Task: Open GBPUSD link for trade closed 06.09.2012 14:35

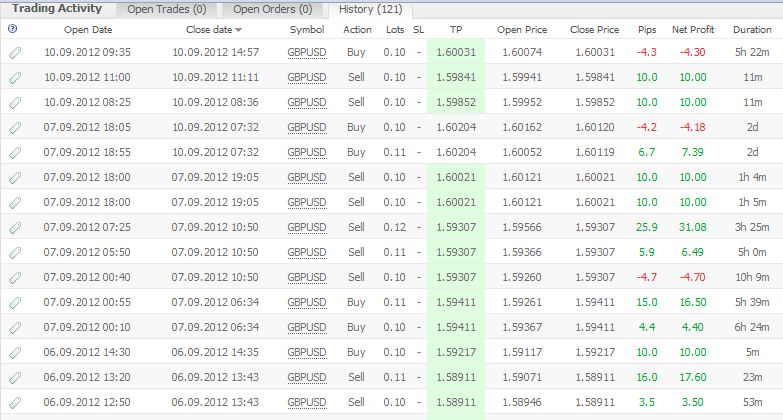Action: [307, 352]
